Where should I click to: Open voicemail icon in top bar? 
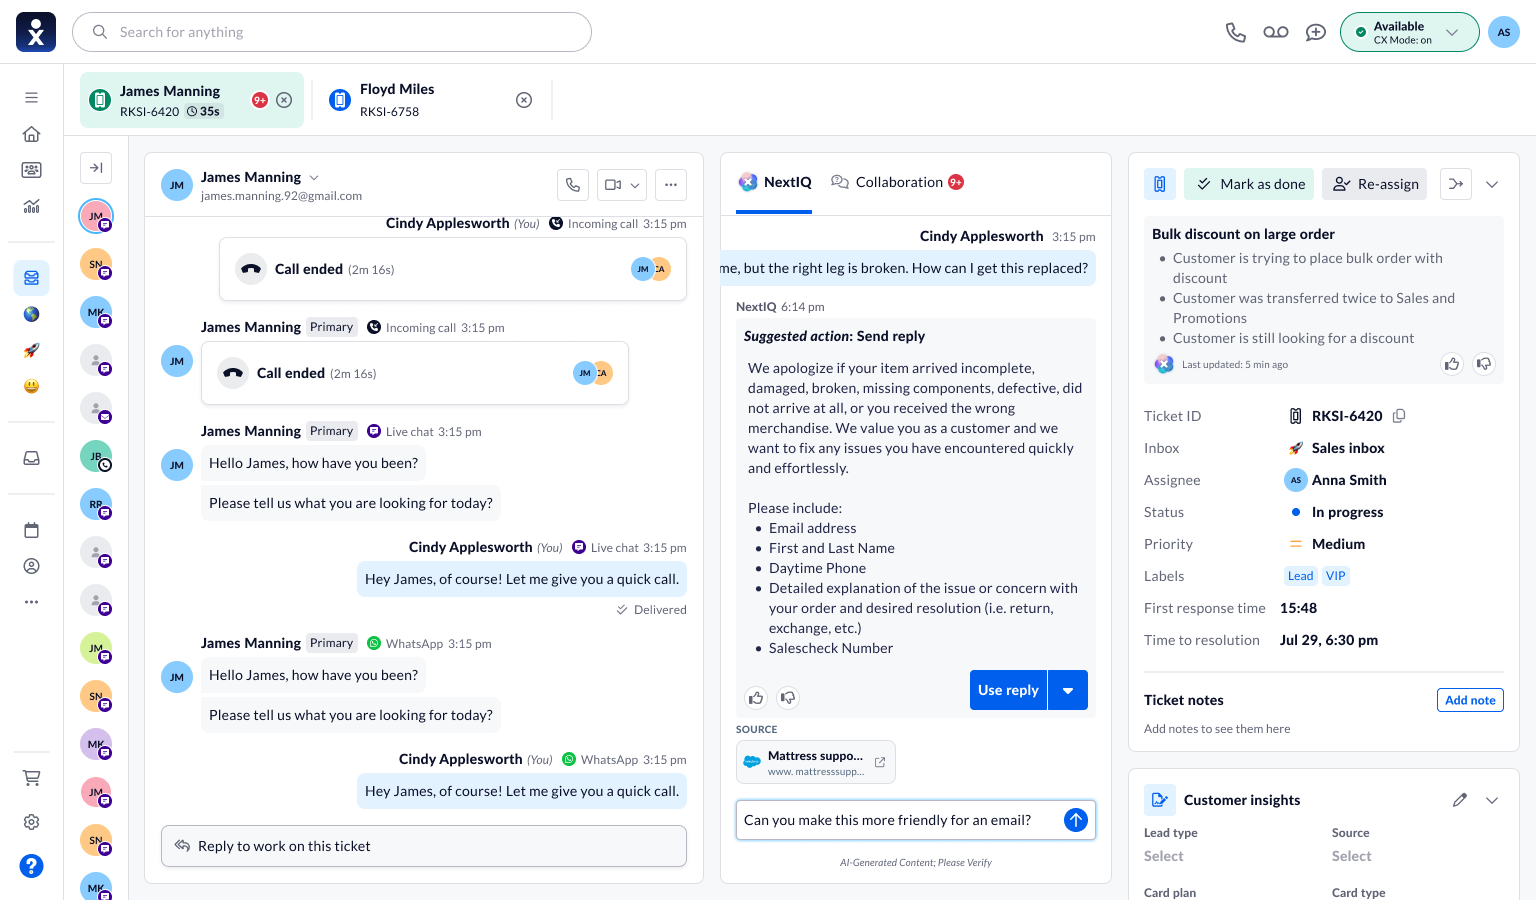[x=1276, y=32]
